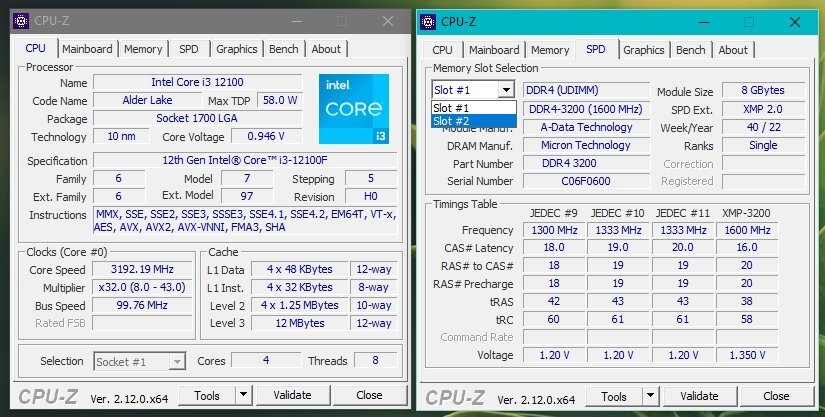This screenshot has width=825, height=417.
Task: Click the Multiplier value x32.0 (8.0 - 43.0)
Action: click(142, 287)
